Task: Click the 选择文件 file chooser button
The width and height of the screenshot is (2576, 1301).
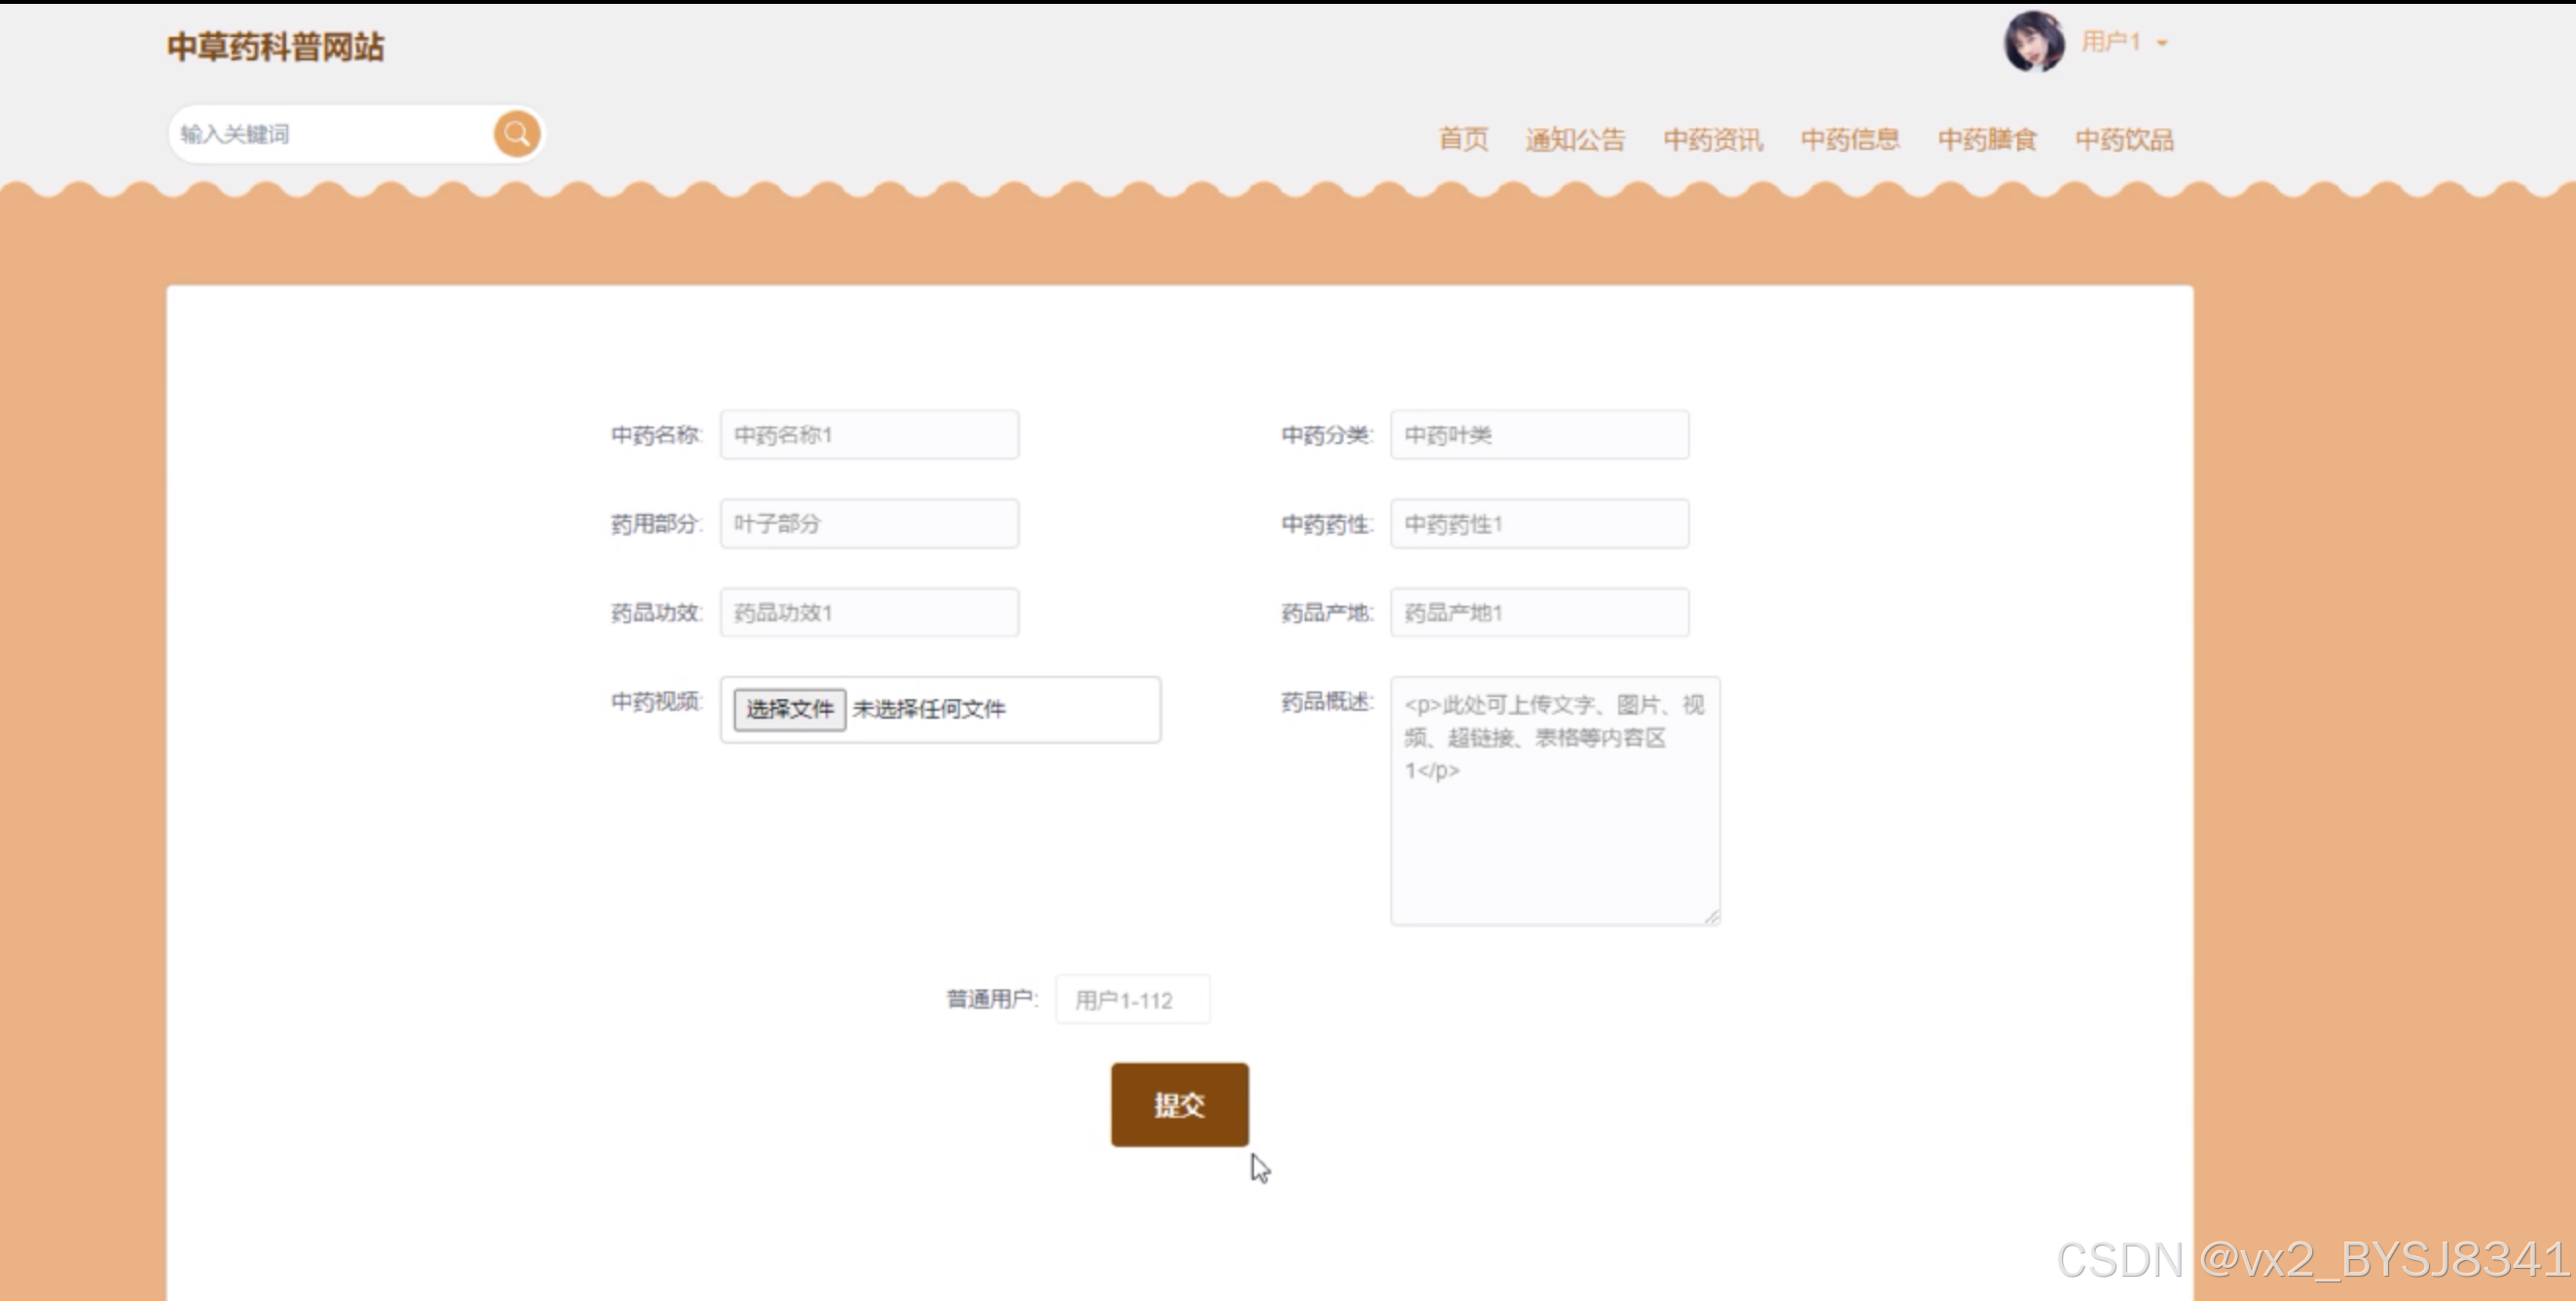Action: pyautogui.click(x=789, y=709)
